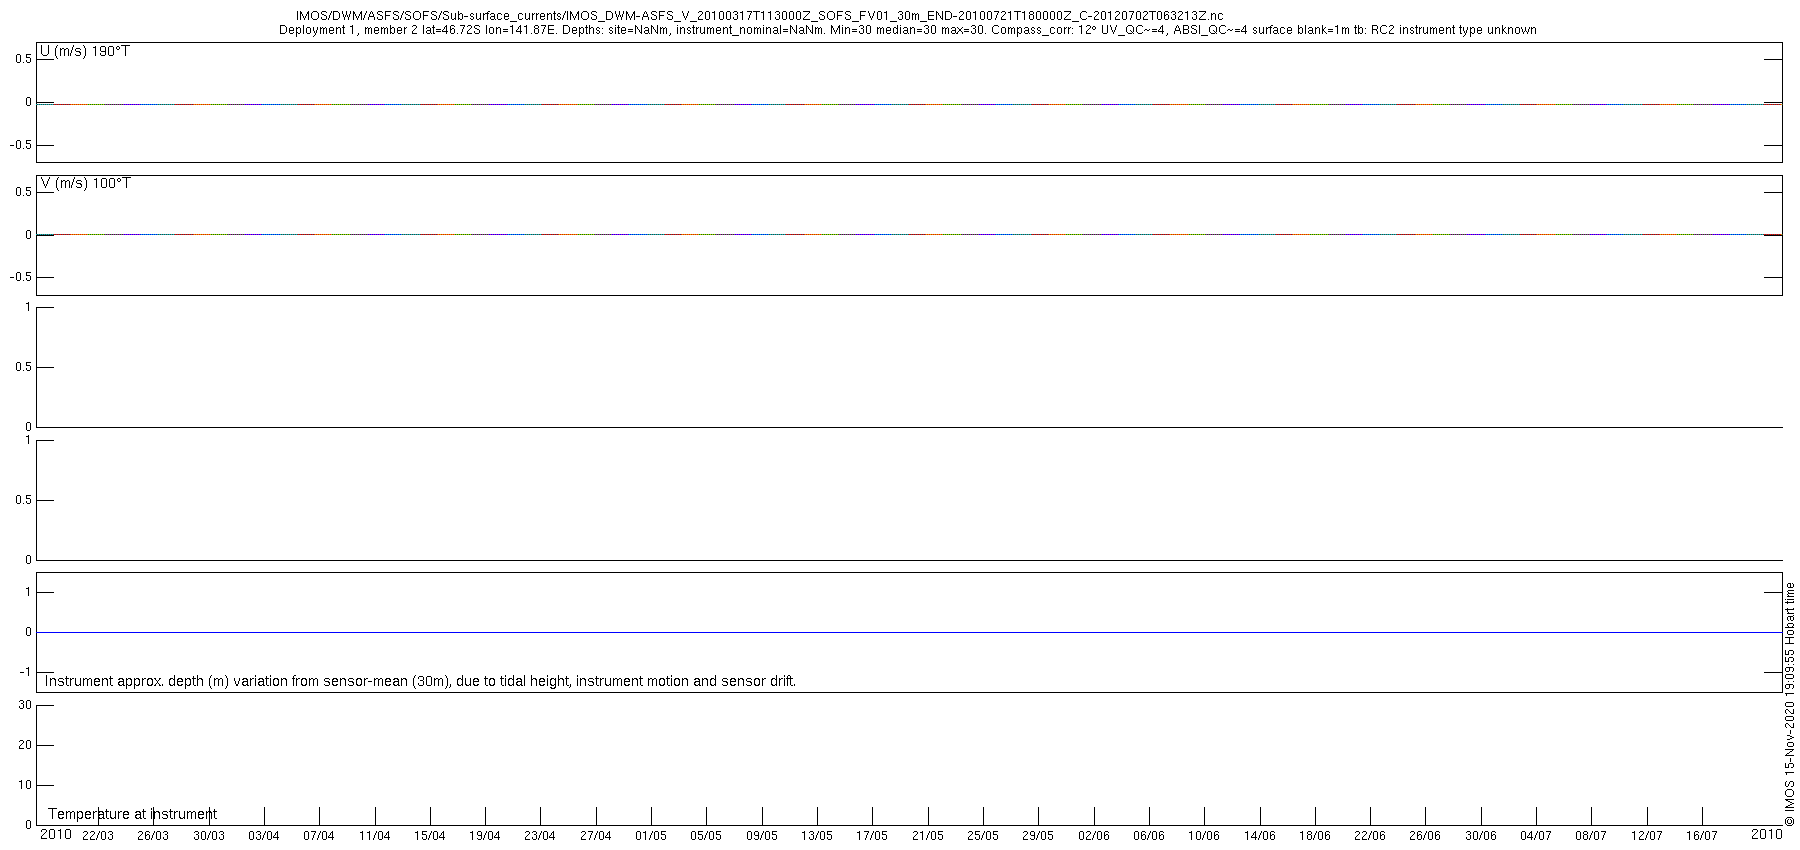Click the 22/06 date tick label
Viewport: 1800px width, 850px height.
tap(1370, 836)
